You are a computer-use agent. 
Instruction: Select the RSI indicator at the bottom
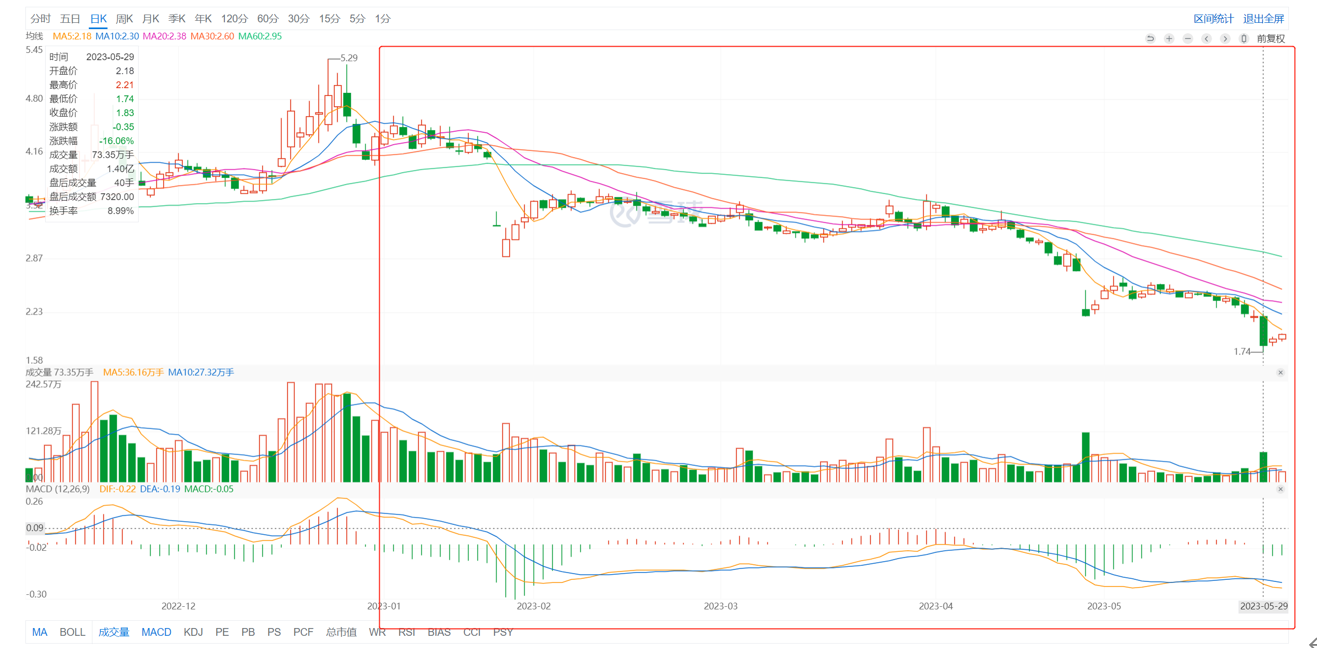[406, 632]
